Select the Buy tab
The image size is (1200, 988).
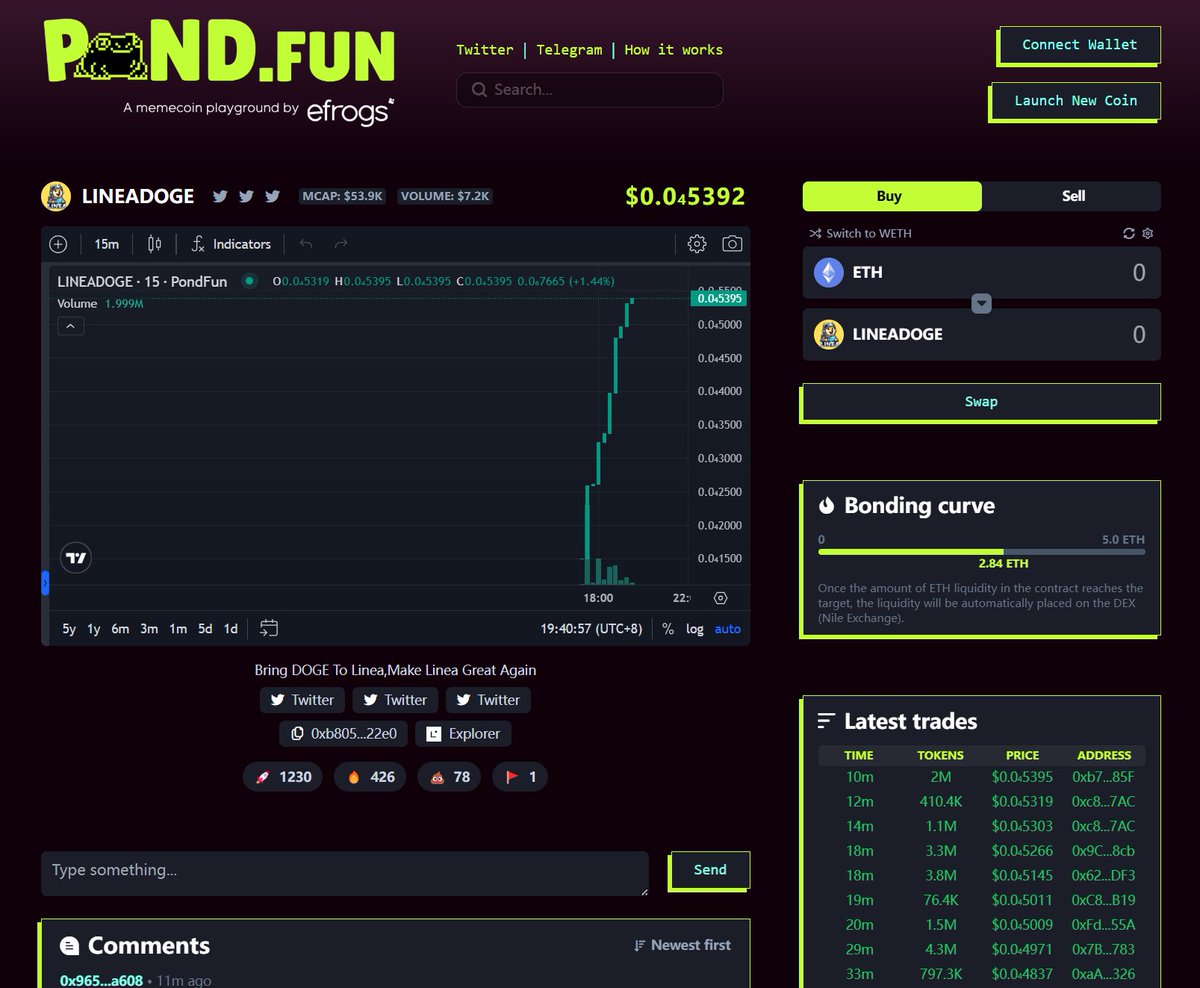coord(892,196)
